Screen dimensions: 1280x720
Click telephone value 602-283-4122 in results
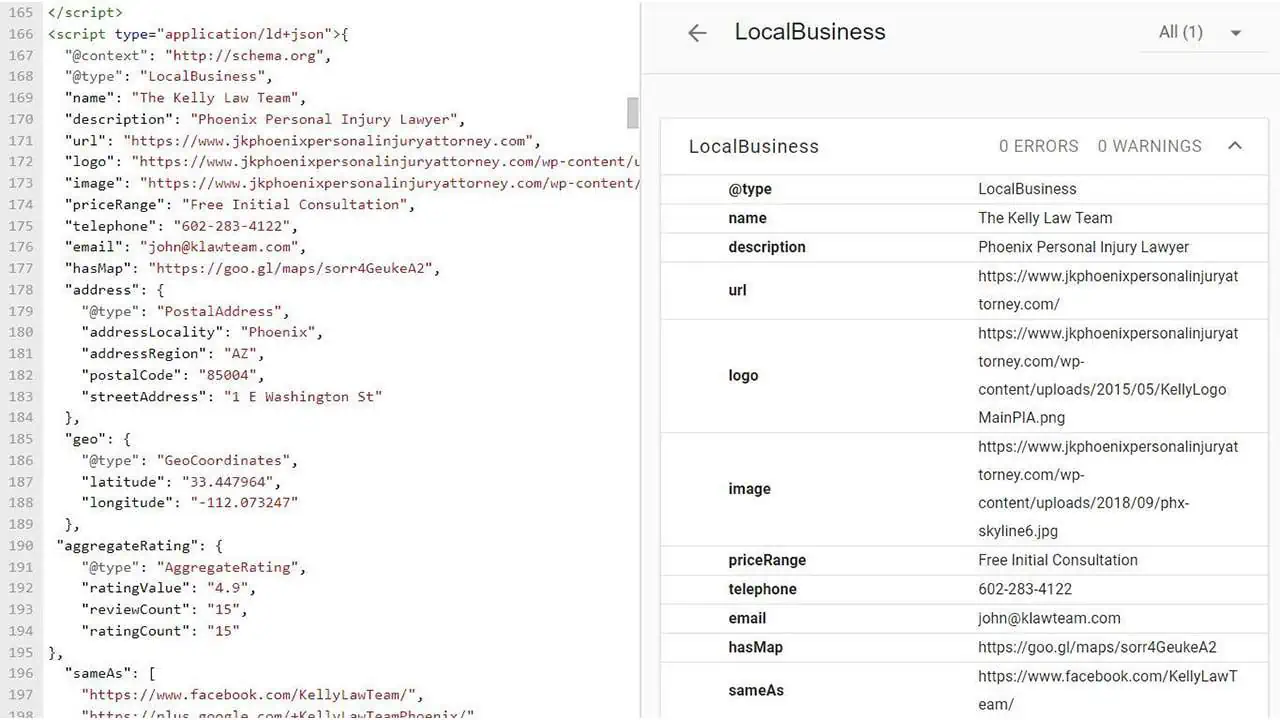1025,589
